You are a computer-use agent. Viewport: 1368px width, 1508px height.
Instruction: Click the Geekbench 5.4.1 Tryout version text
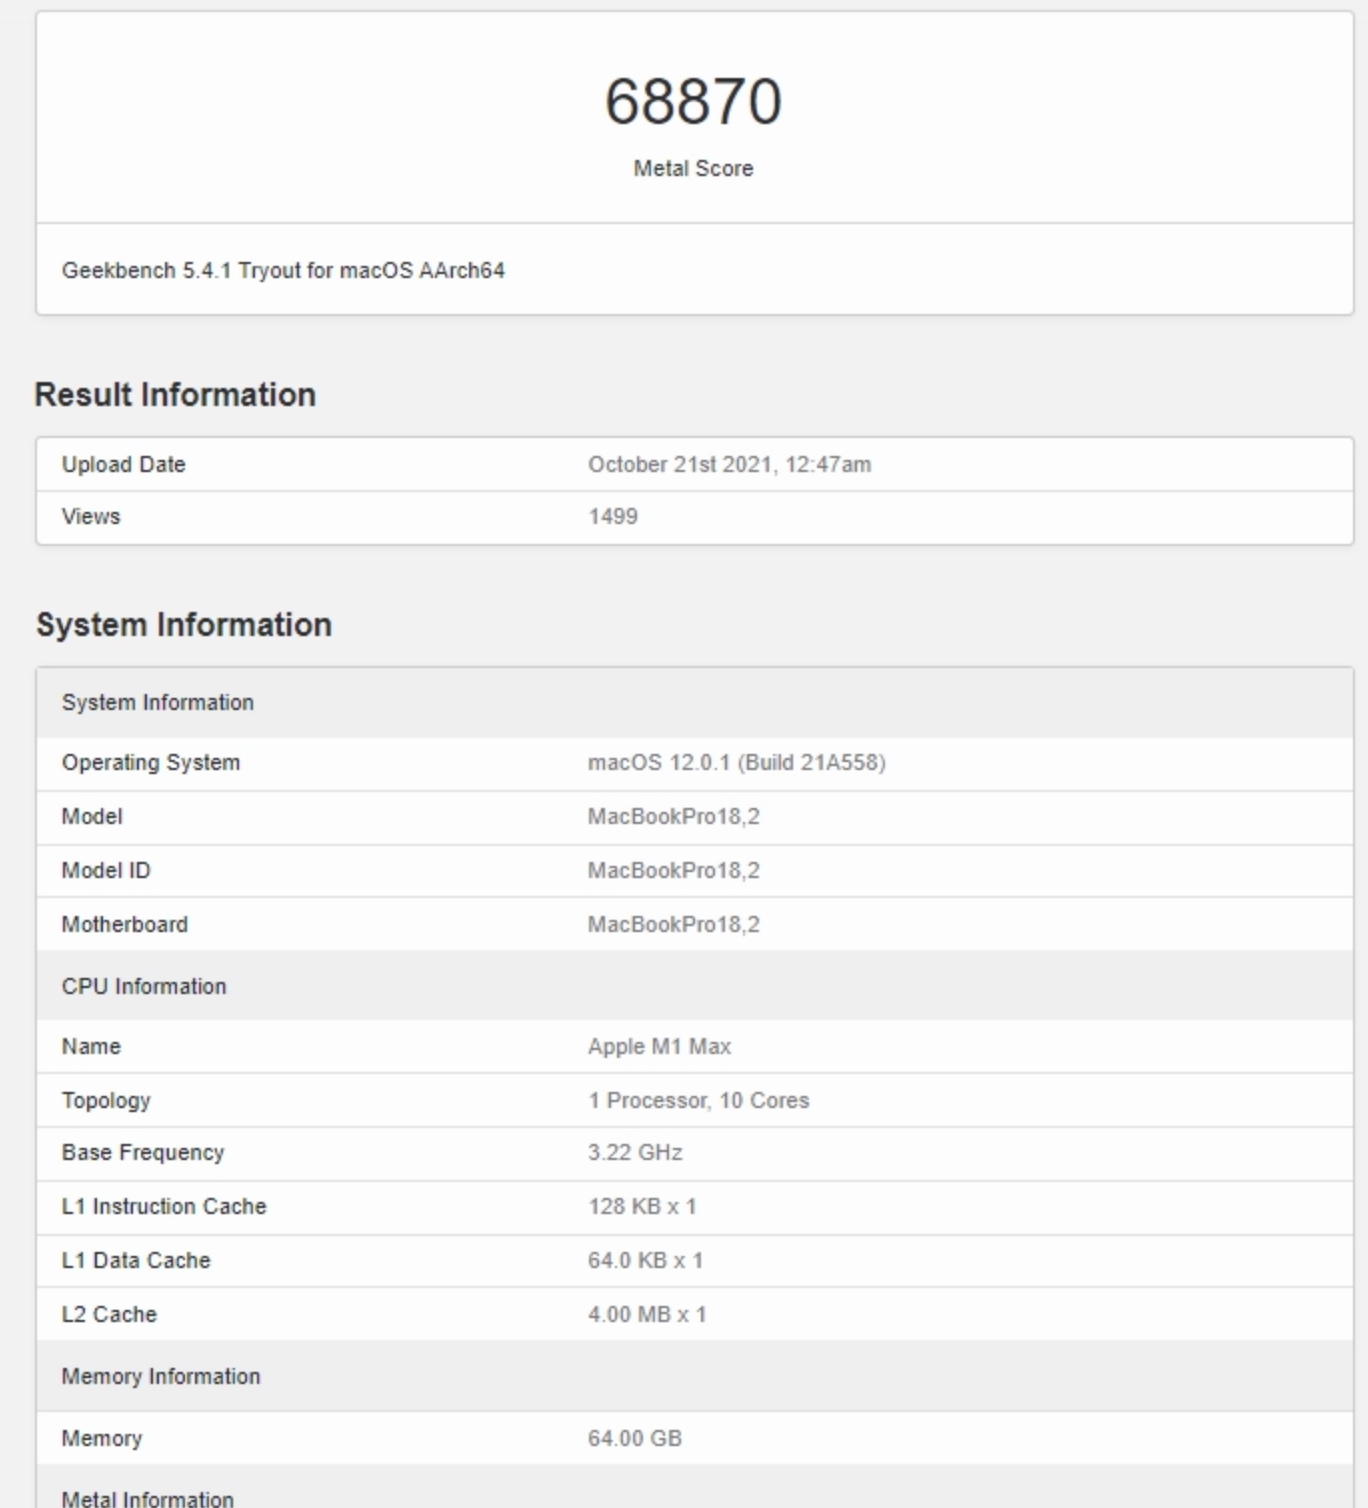[x=283, y=271]
